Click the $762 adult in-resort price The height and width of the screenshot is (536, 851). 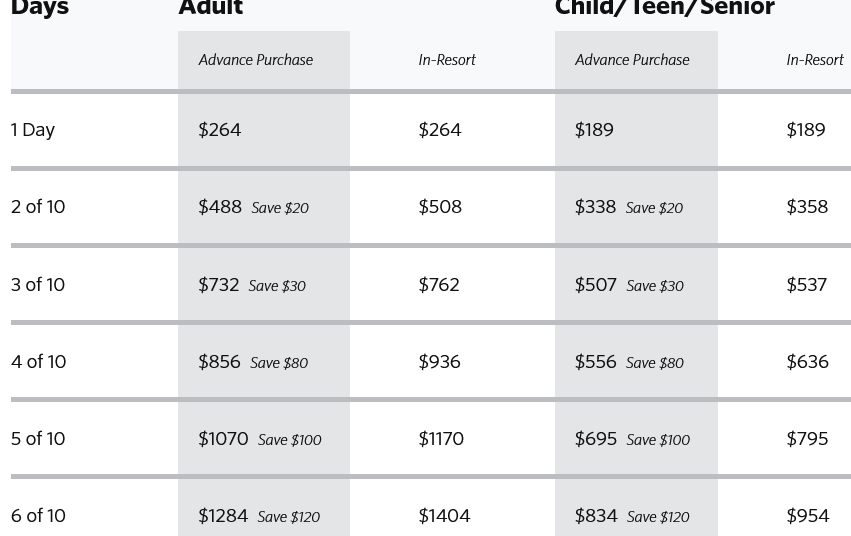439,285
